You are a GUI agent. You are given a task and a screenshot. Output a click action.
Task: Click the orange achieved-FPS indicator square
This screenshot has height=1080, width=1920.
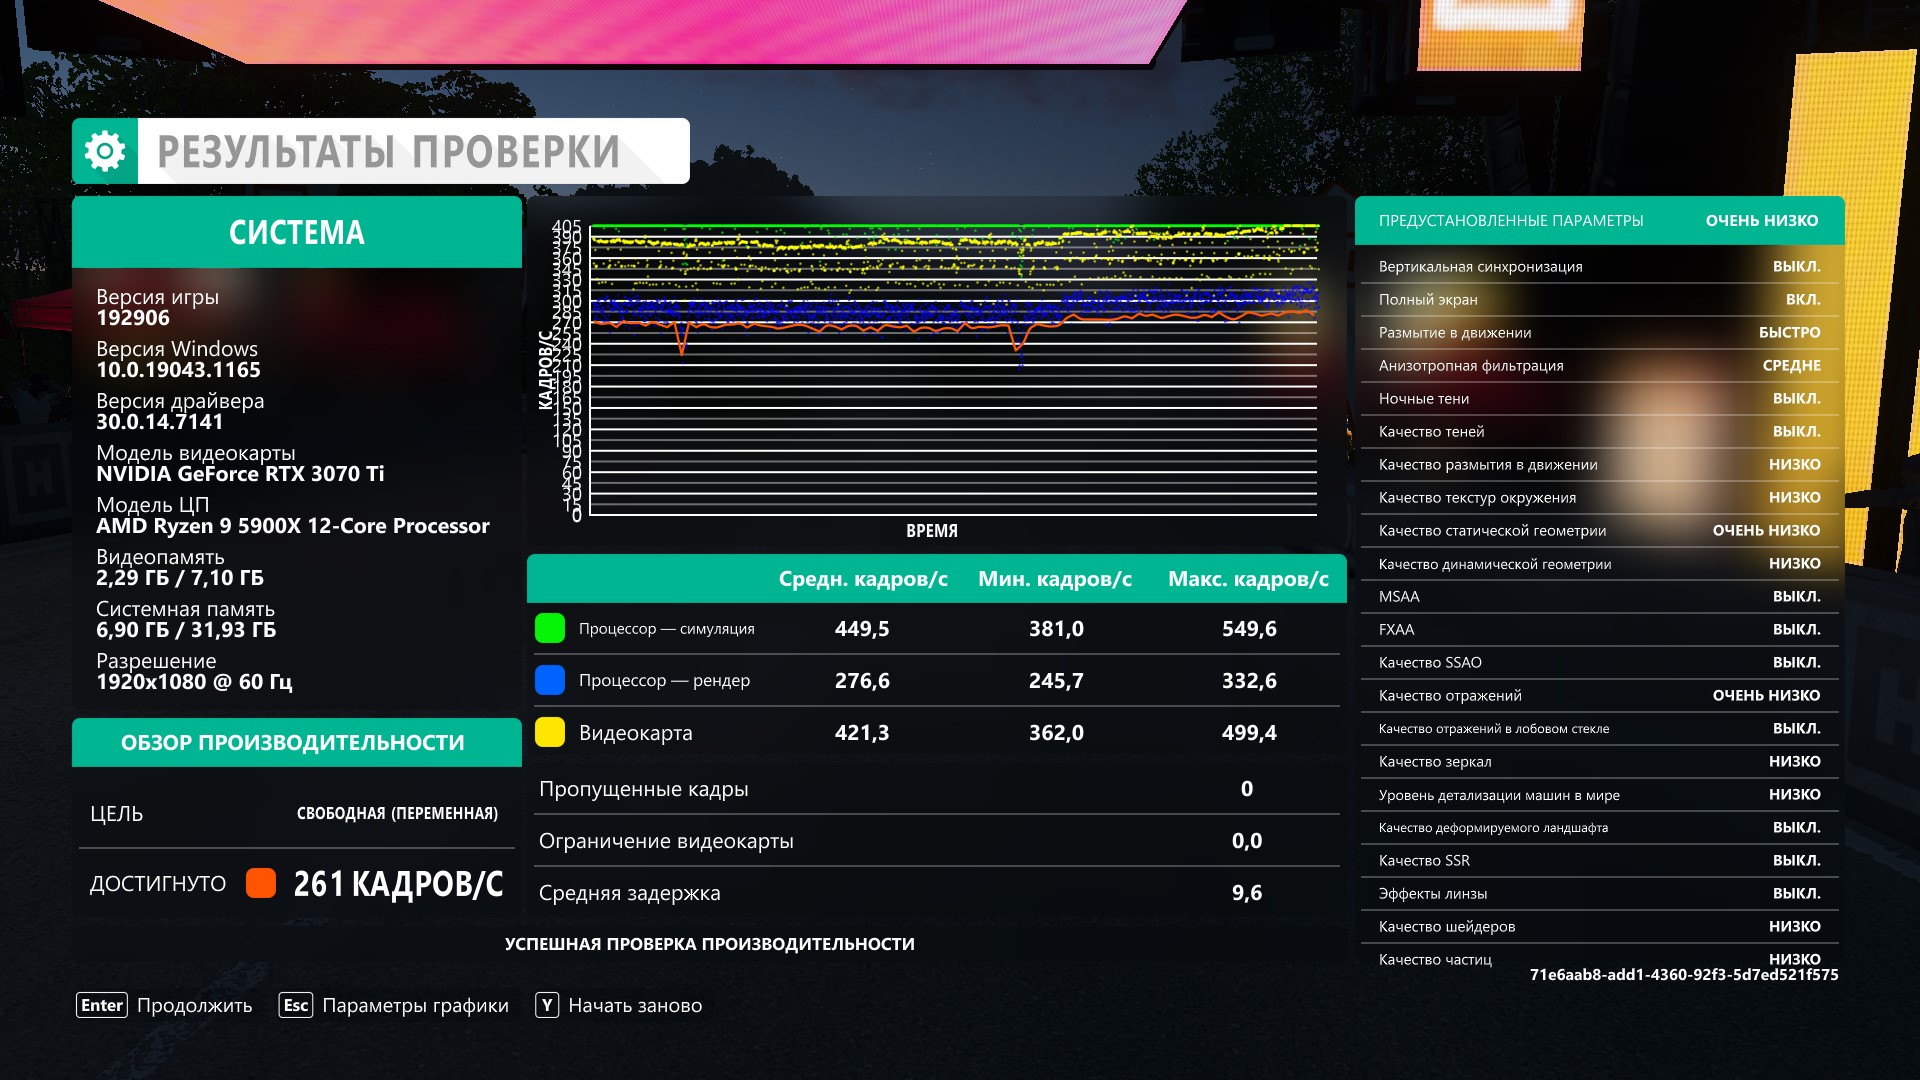click(x=261, y=883)
